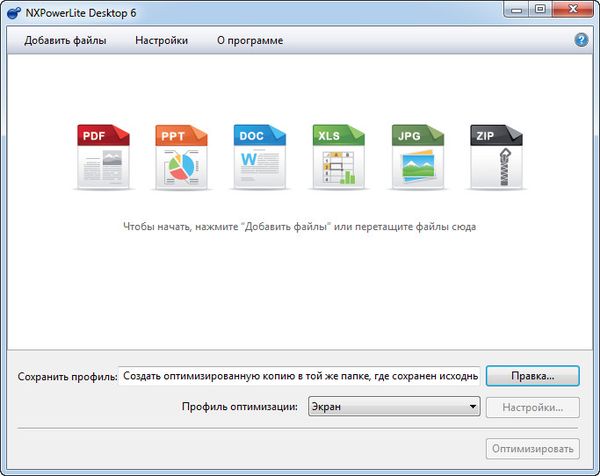Click NXPowerLite app icon in title bar
The image size is (600, 476).
14,12
